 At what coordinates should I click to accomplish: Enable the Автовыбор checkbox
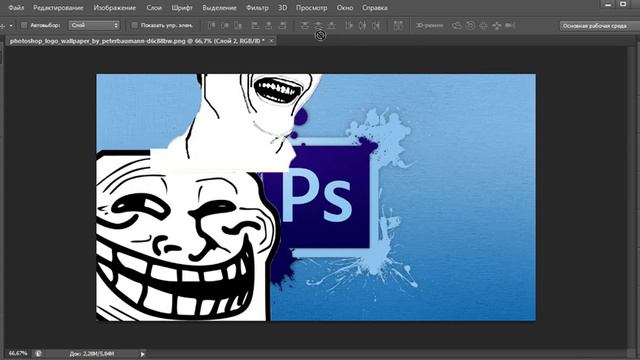coord(24,25)
